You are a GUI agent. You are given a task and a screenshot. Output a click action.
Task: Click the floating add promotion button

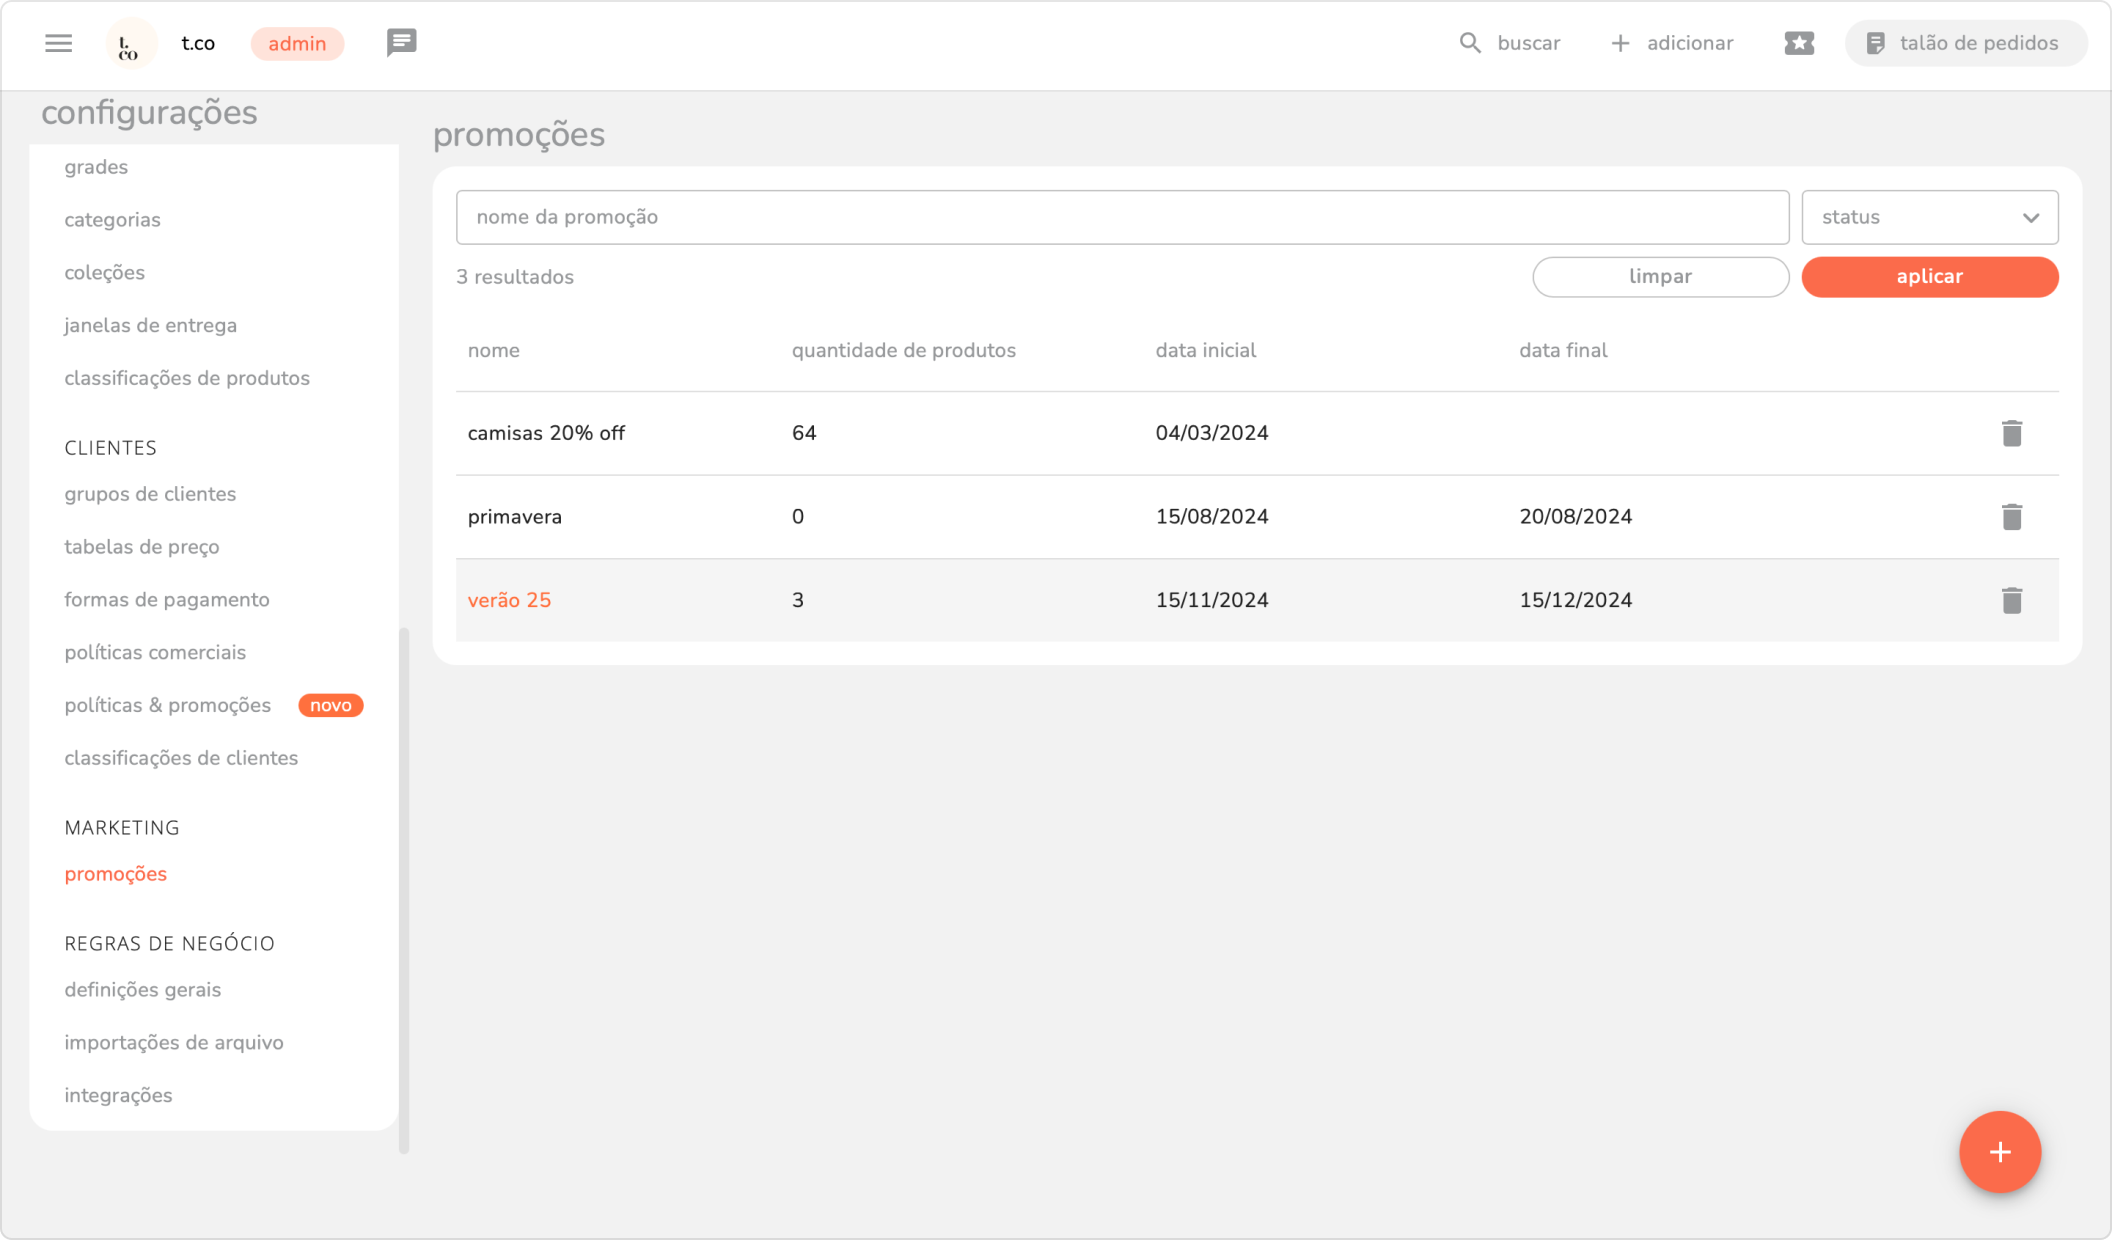1999,1152
